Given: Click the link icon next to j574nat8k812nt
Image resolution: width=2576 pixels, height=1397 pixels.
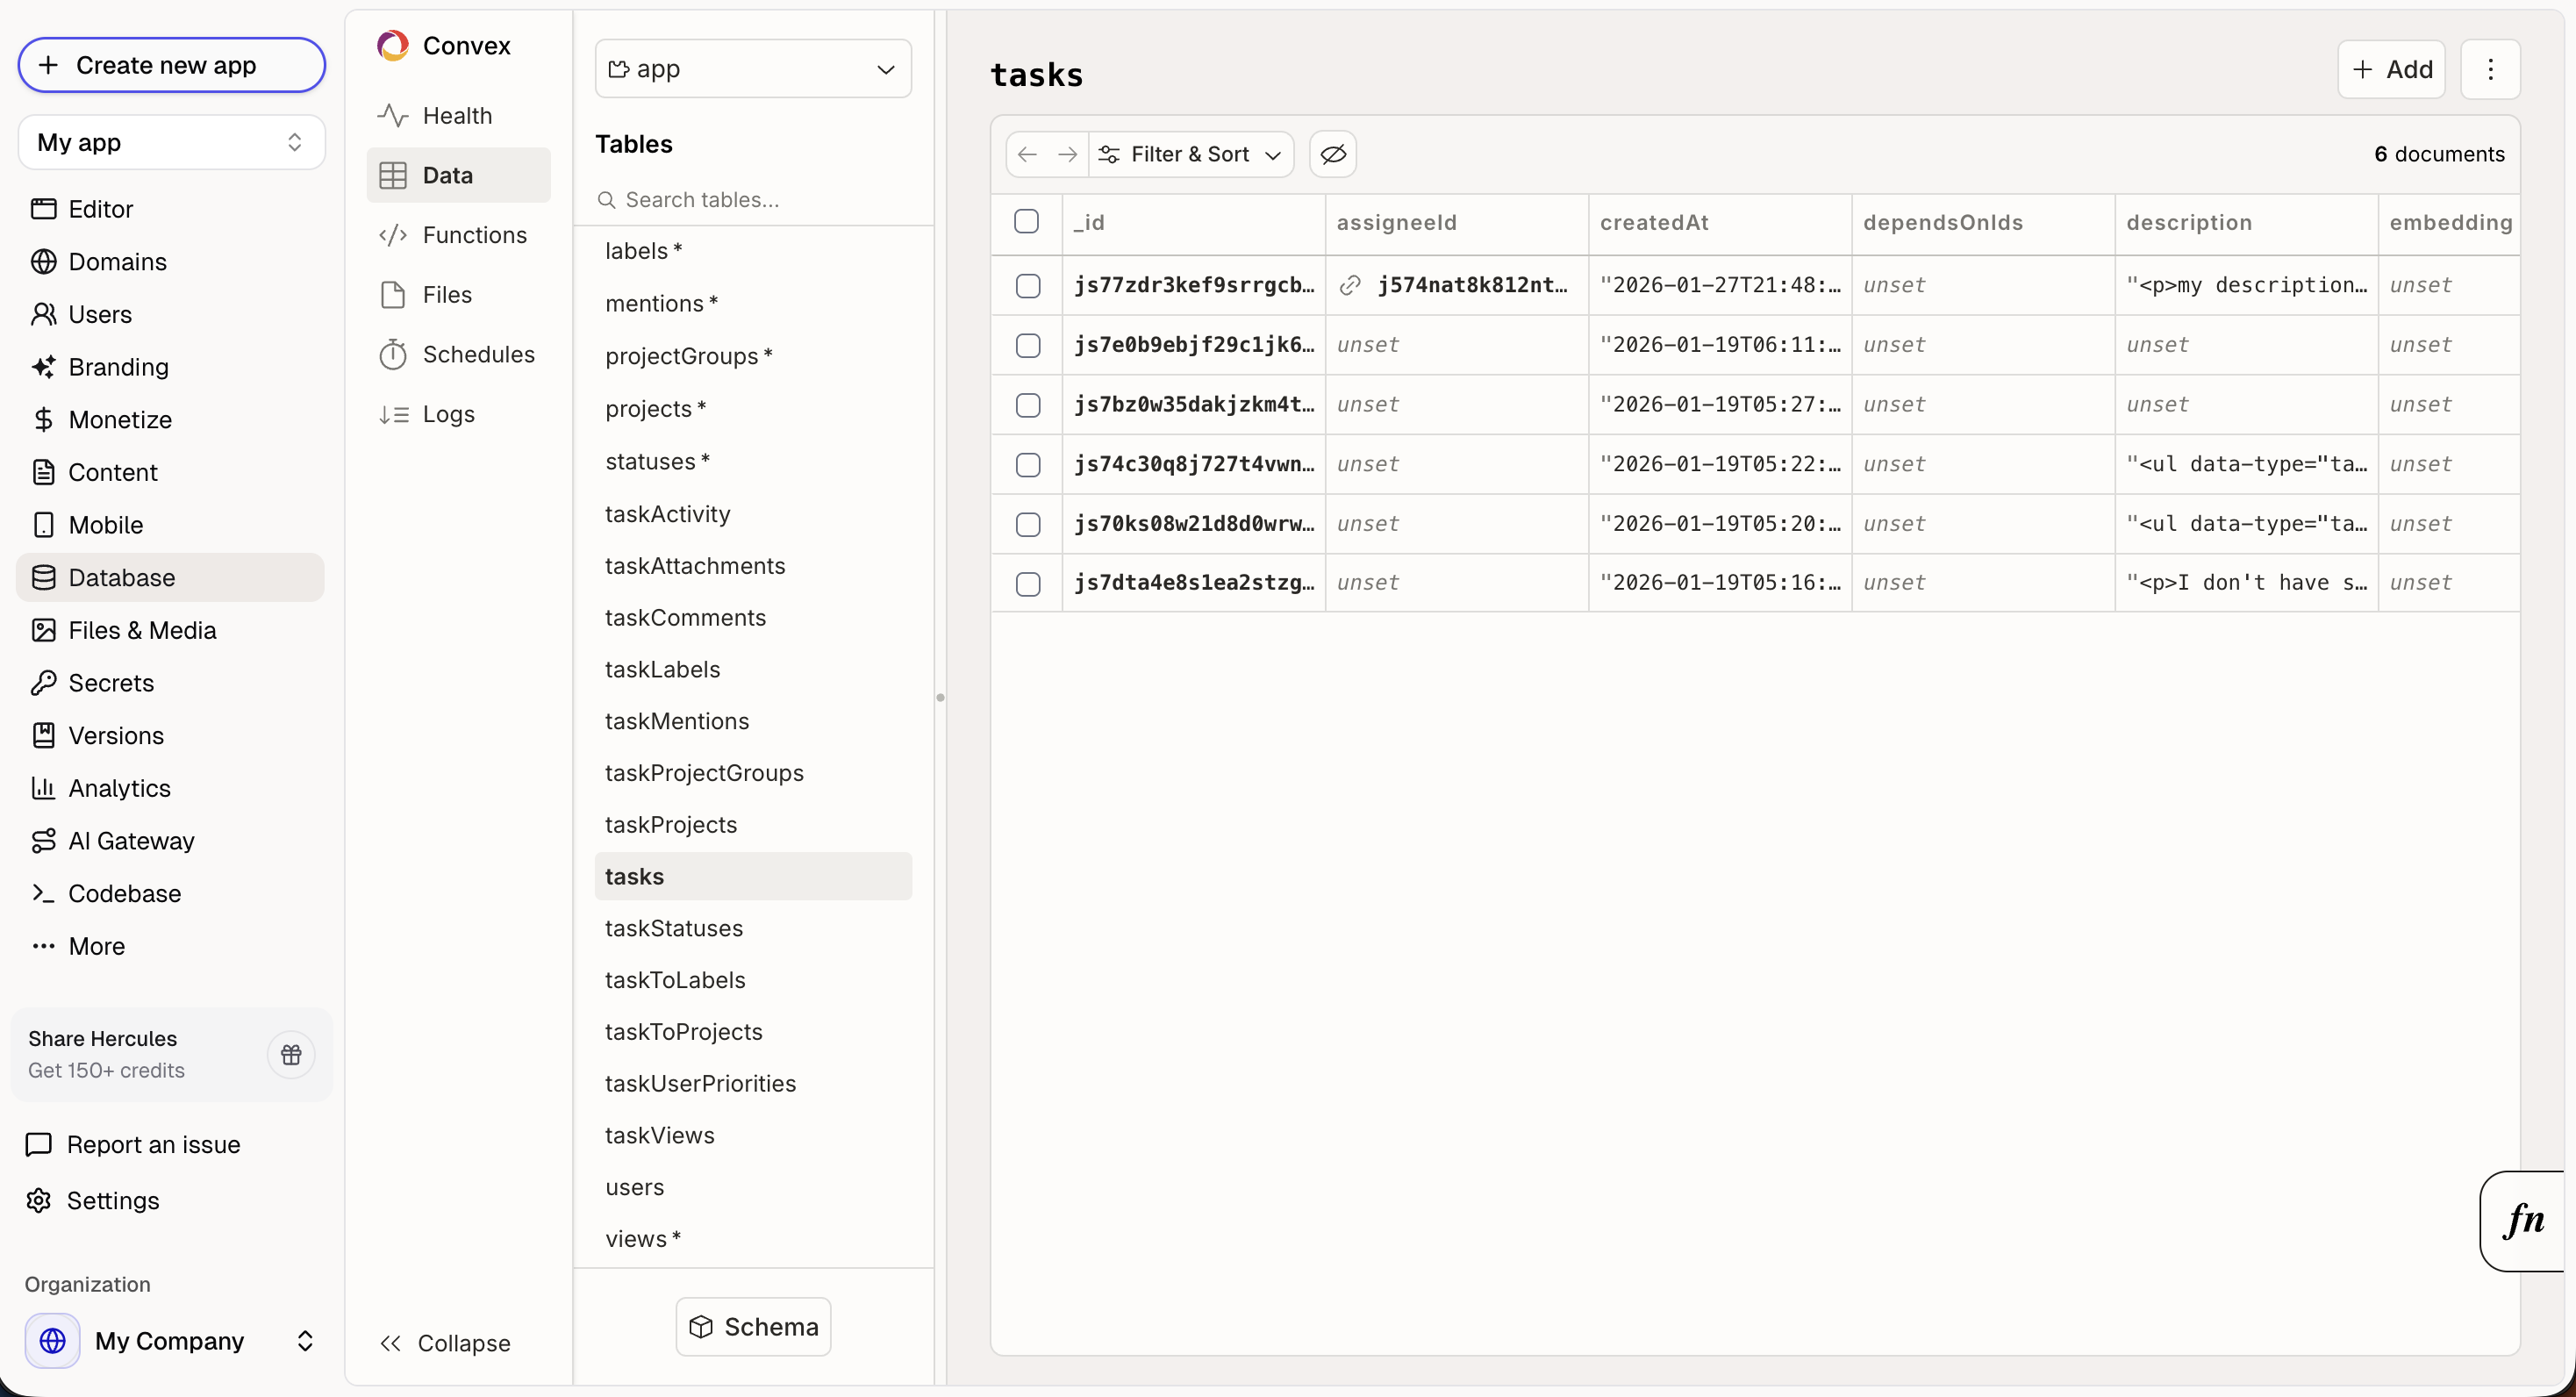Looking at the screenshot, I should point(1349,285).
